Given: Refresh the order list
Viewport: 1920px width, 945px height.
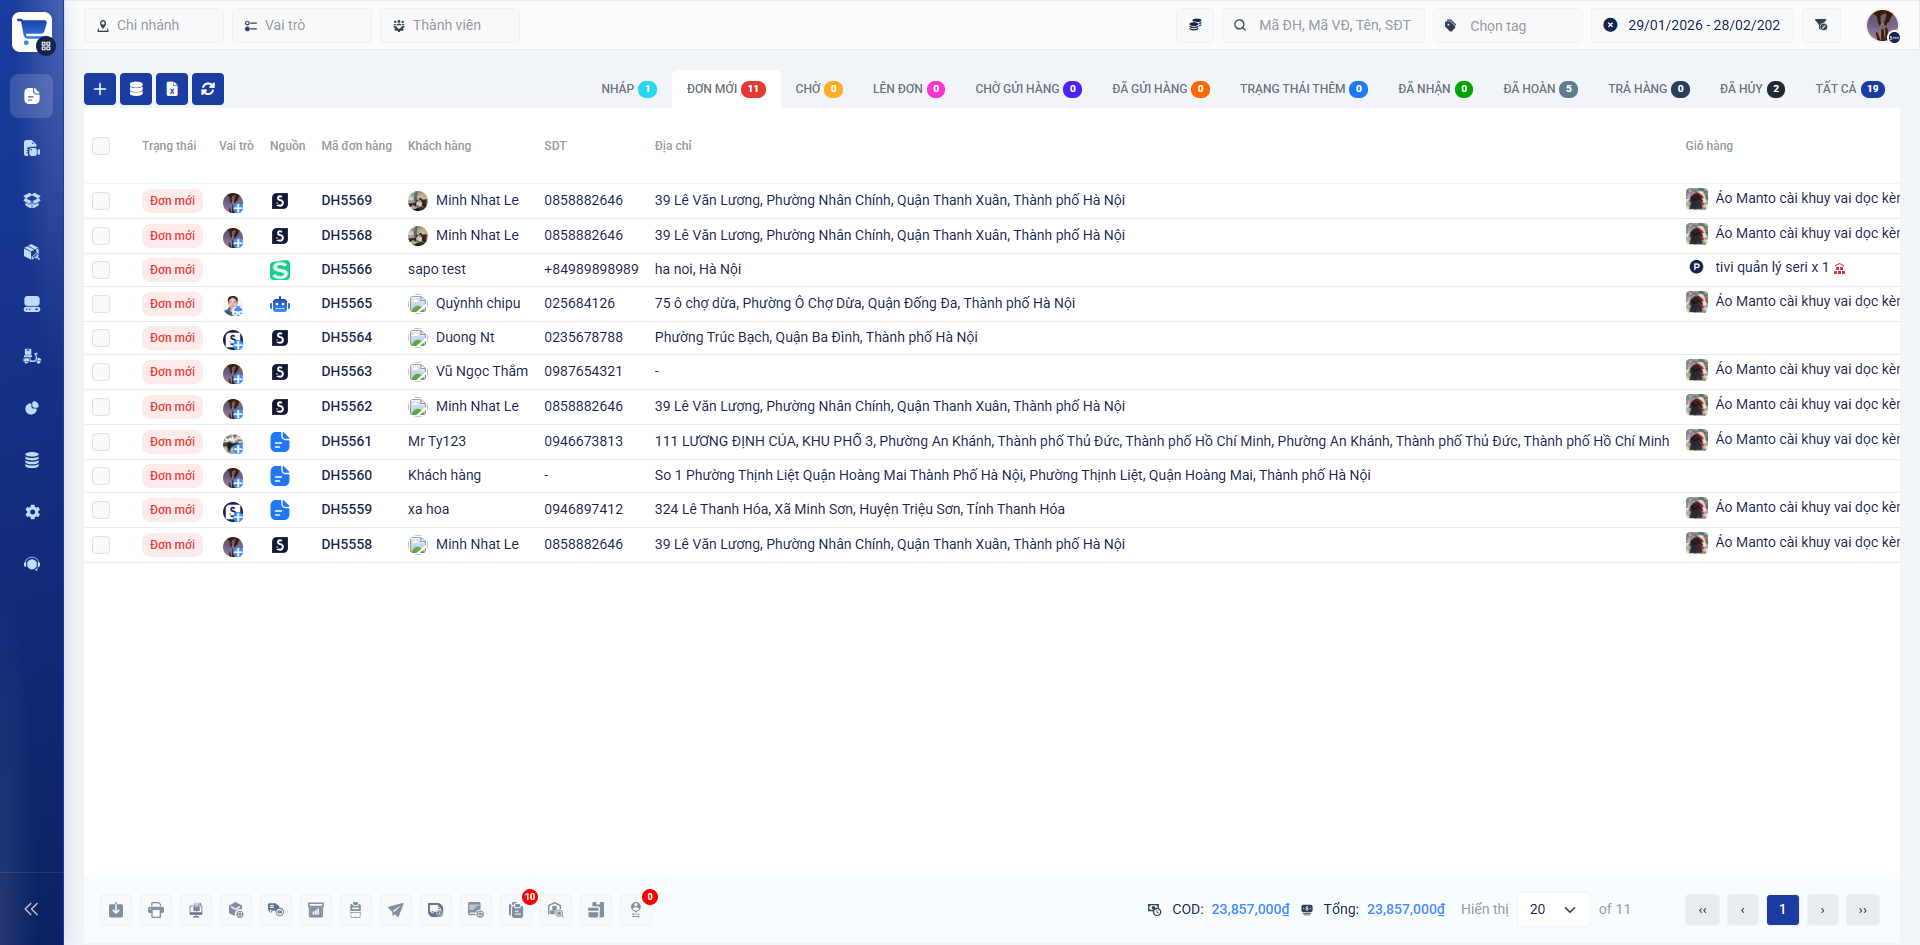Looking at the screenshot, I should tap(208, 89).
